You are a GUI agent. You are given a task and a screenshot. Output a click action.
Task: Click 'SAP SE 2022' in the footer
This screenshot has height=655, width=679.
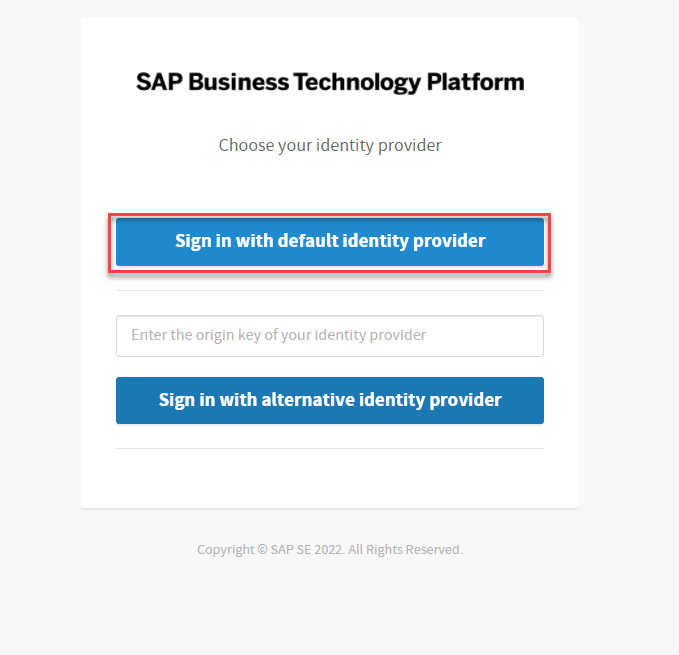click(306, 550)
